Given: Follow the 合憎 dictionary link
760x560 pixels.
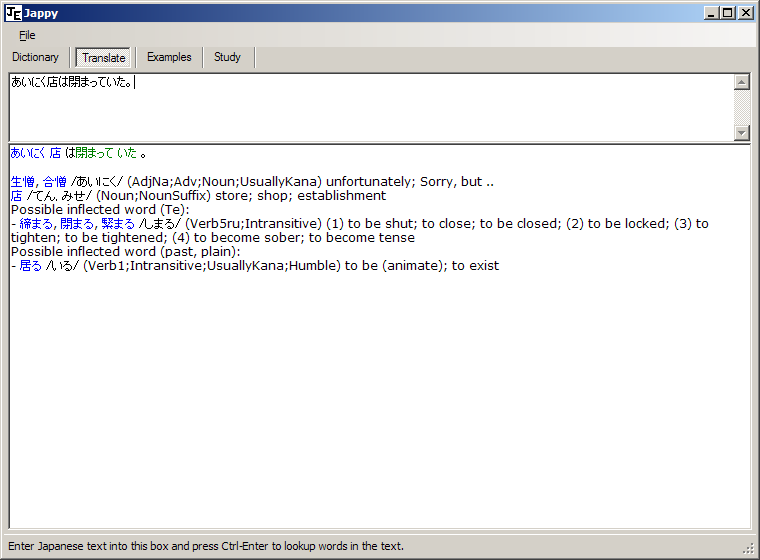Looking at the screenshot, I should click(55, 182).
